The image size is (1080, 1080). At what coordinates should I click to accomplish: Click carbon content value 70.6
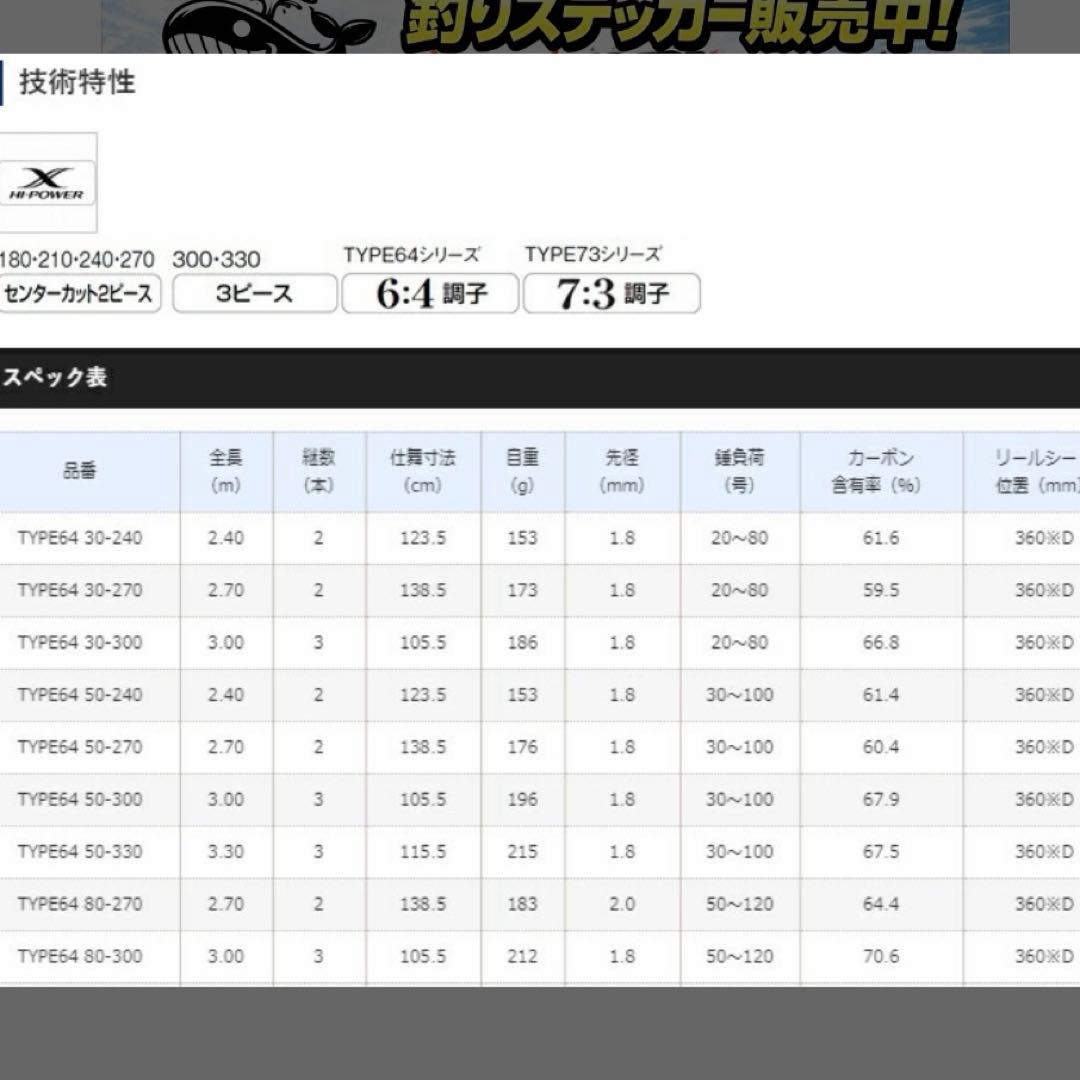(881, 957)
